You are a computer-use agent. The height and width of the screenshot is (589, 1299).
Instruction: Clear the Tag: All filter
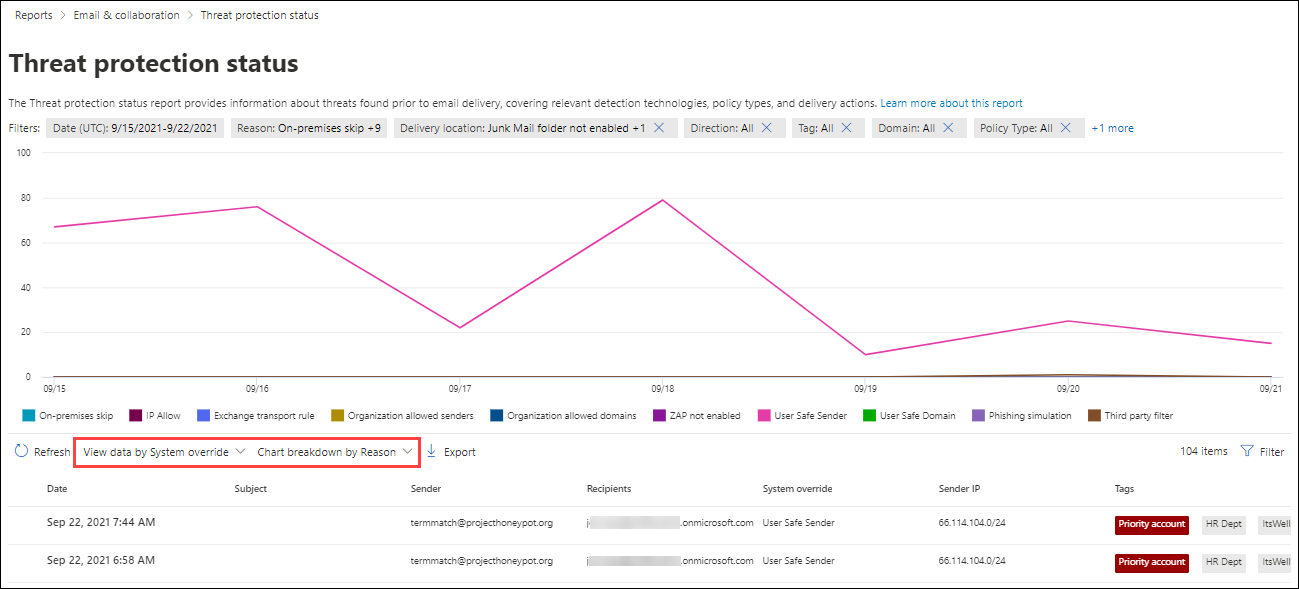[x=846, y=128]
